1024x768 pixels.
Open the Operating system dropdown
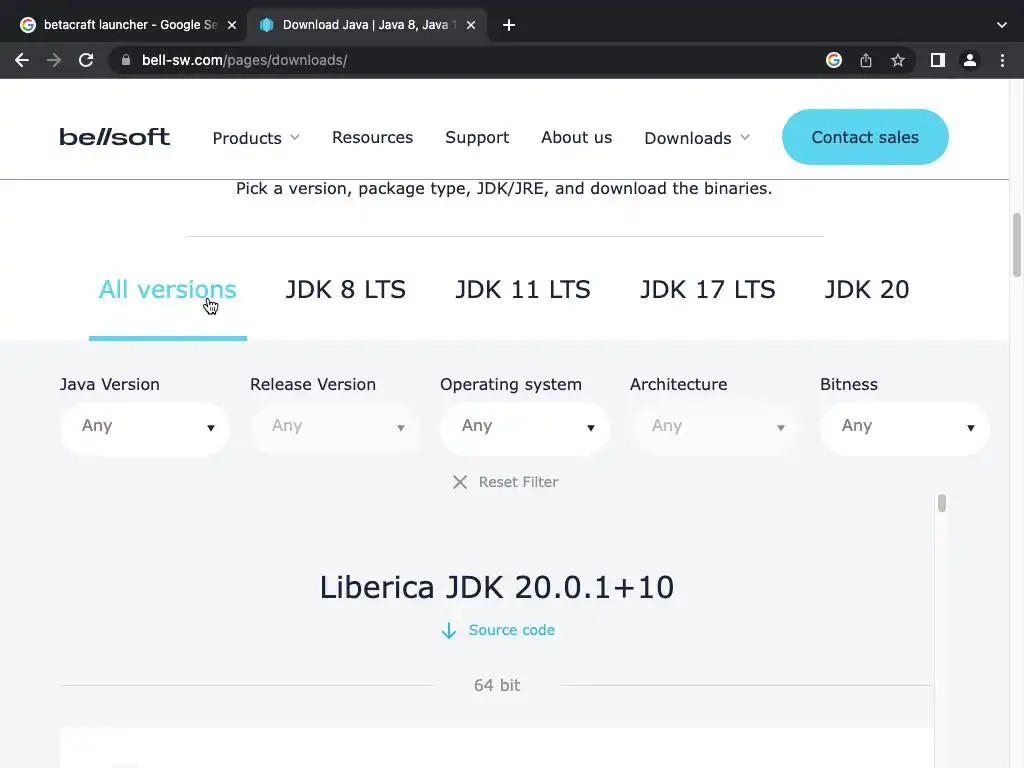[x=525, y=426]
